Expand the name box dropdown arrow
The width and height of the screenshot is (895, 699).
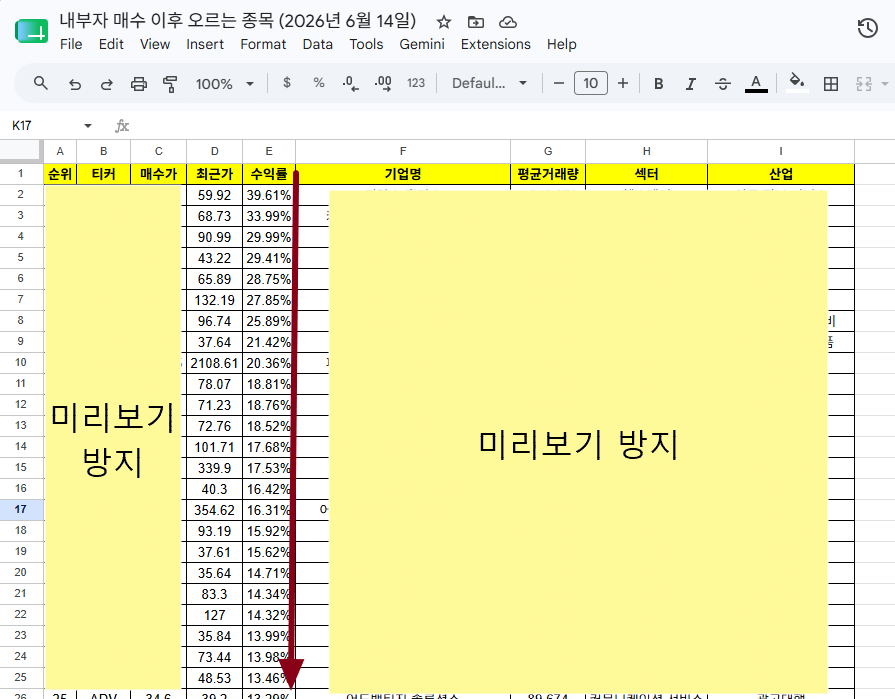coord(88,126)
